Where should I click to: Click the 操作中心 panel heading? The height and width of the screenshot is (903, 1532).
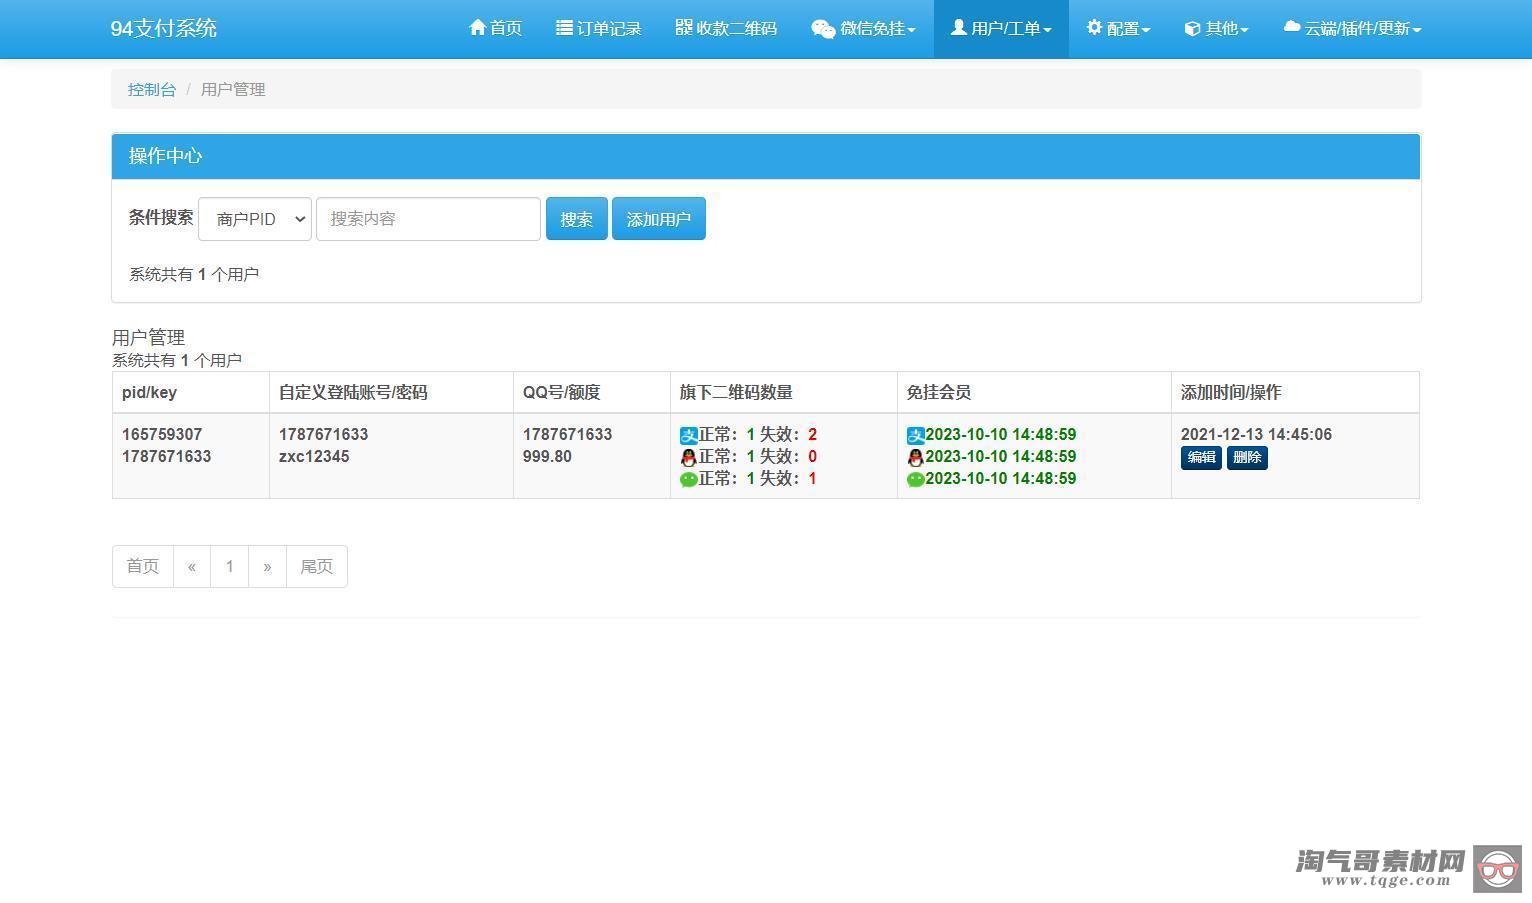click(766, 156)
